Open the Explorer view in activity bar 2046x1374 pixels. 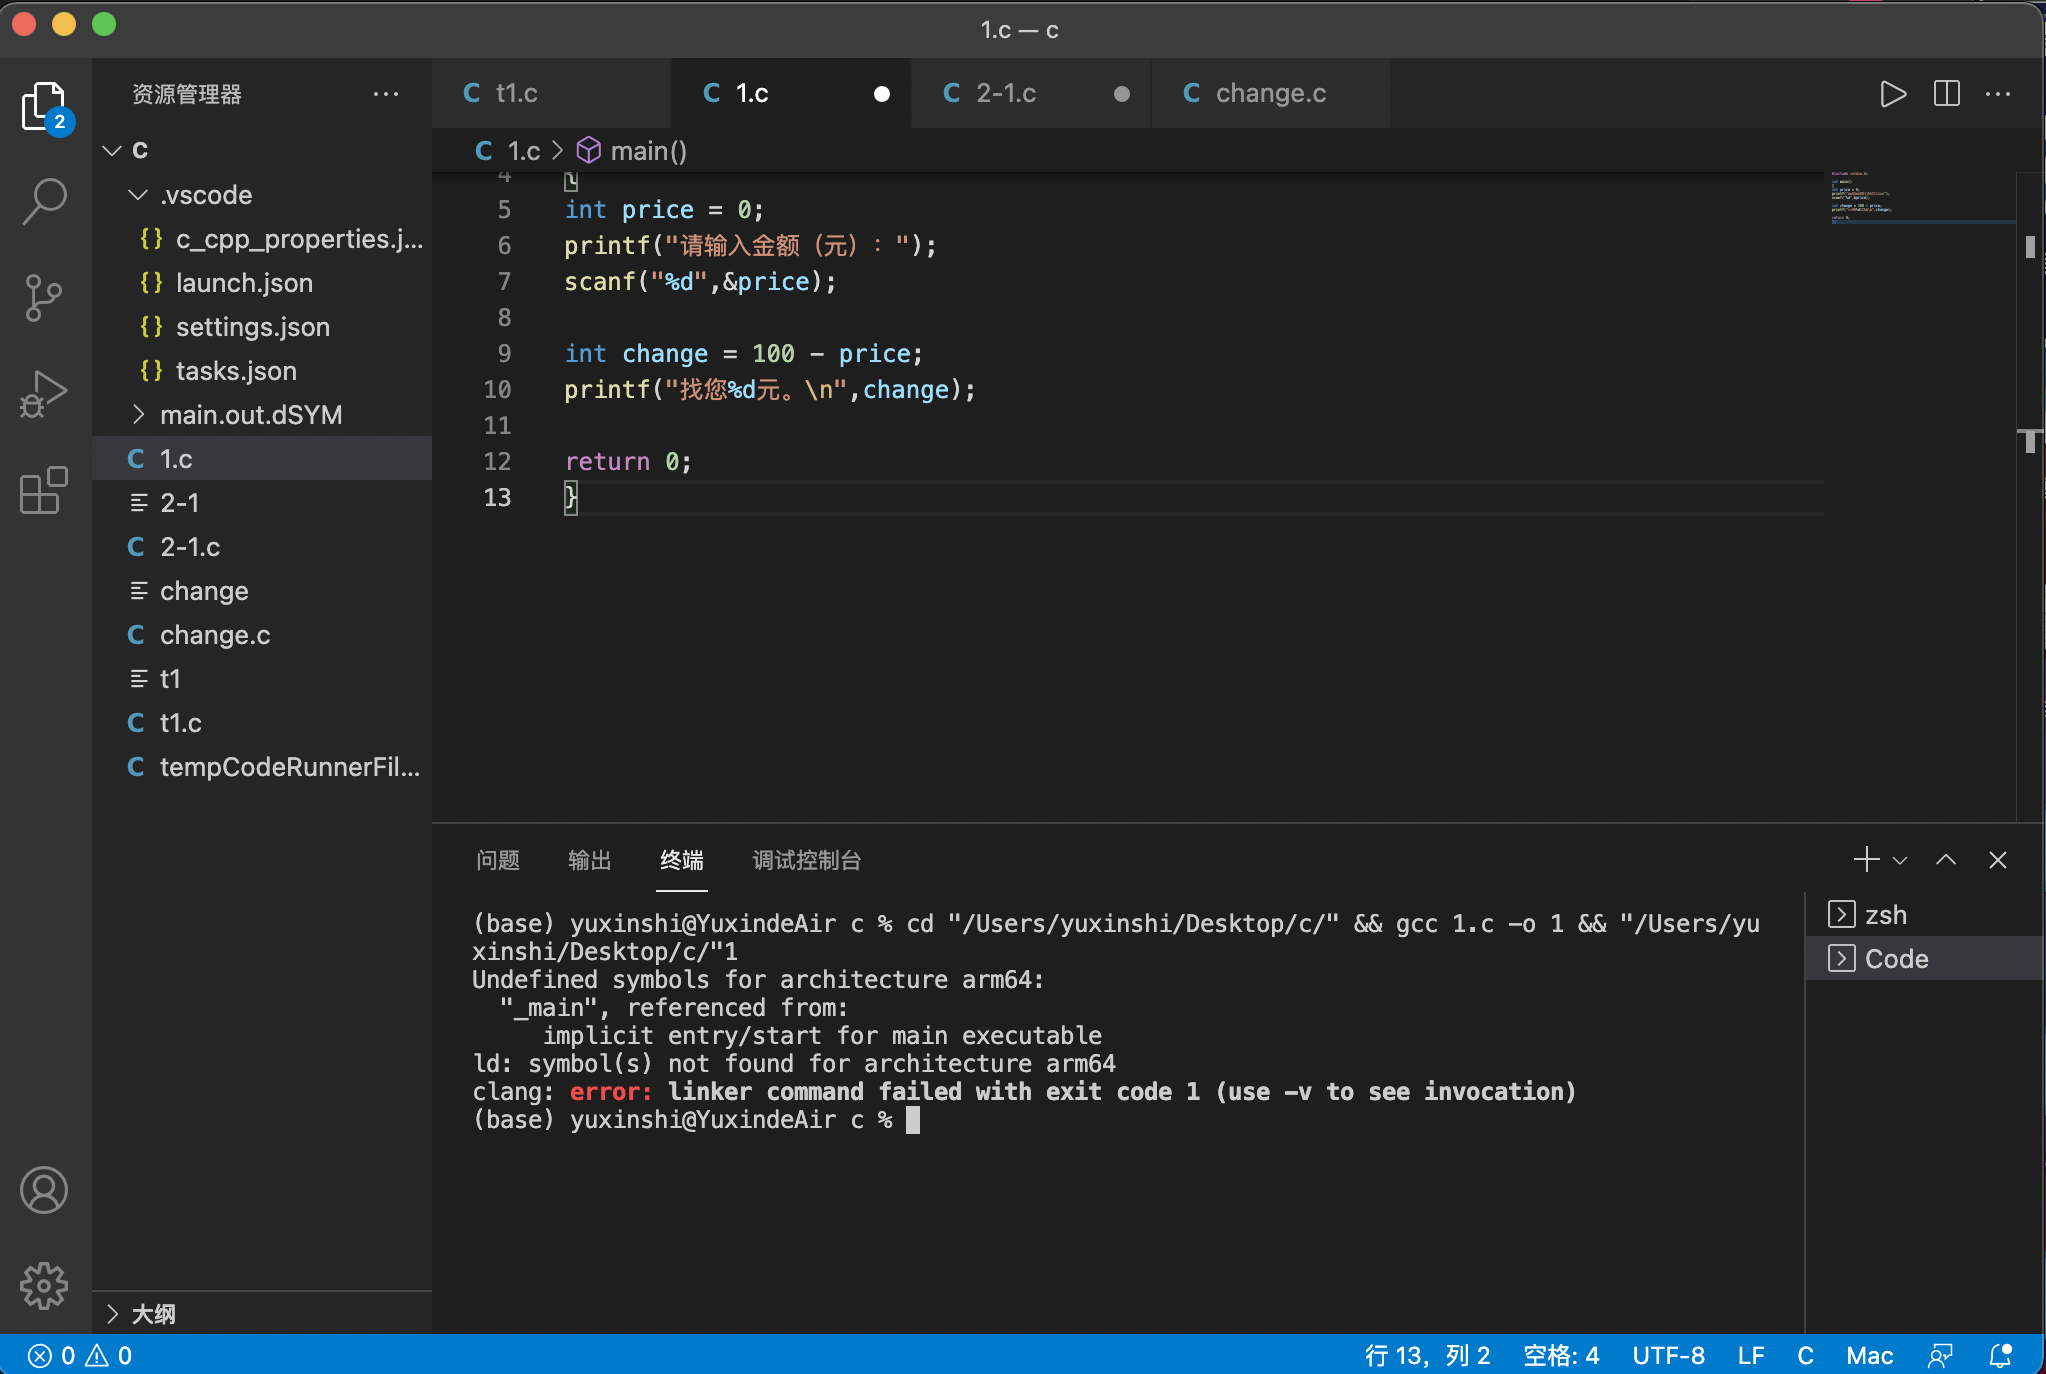pos(45,107)
